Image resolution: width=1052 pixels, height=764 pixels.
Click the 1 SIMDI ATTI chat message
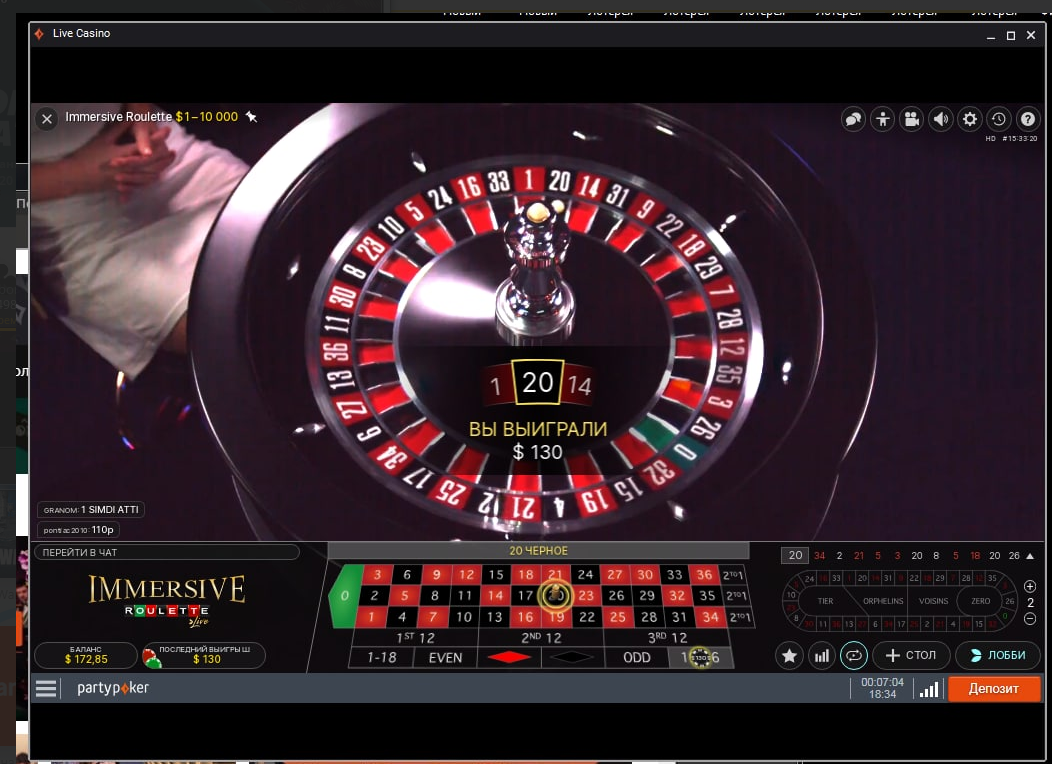[91, 510]
